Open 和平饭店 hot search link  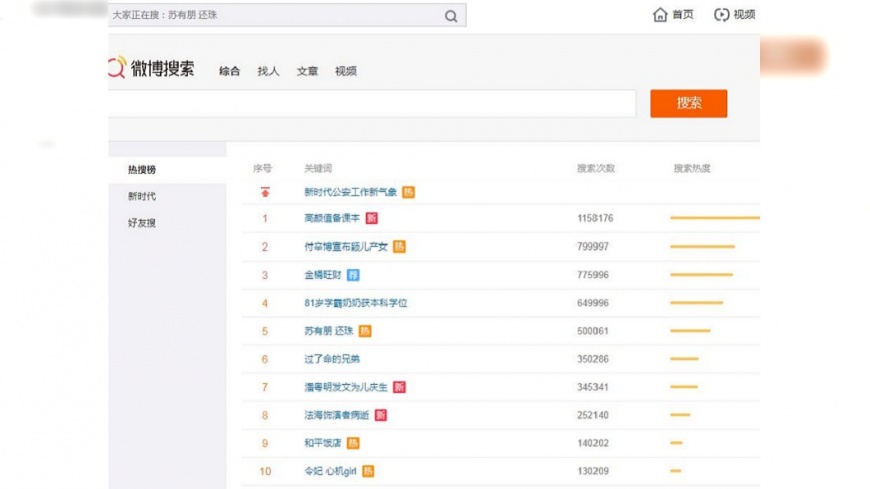pyautogui.click(x=323, y=443)
